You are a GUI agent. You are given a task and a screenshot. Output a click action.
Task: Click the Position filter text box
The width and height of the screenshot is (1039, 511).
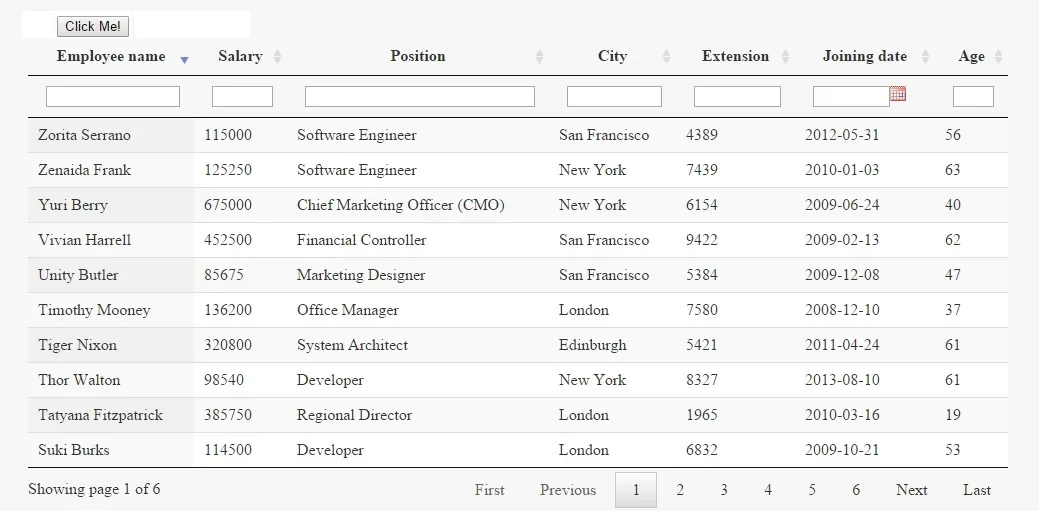[420, 97]
